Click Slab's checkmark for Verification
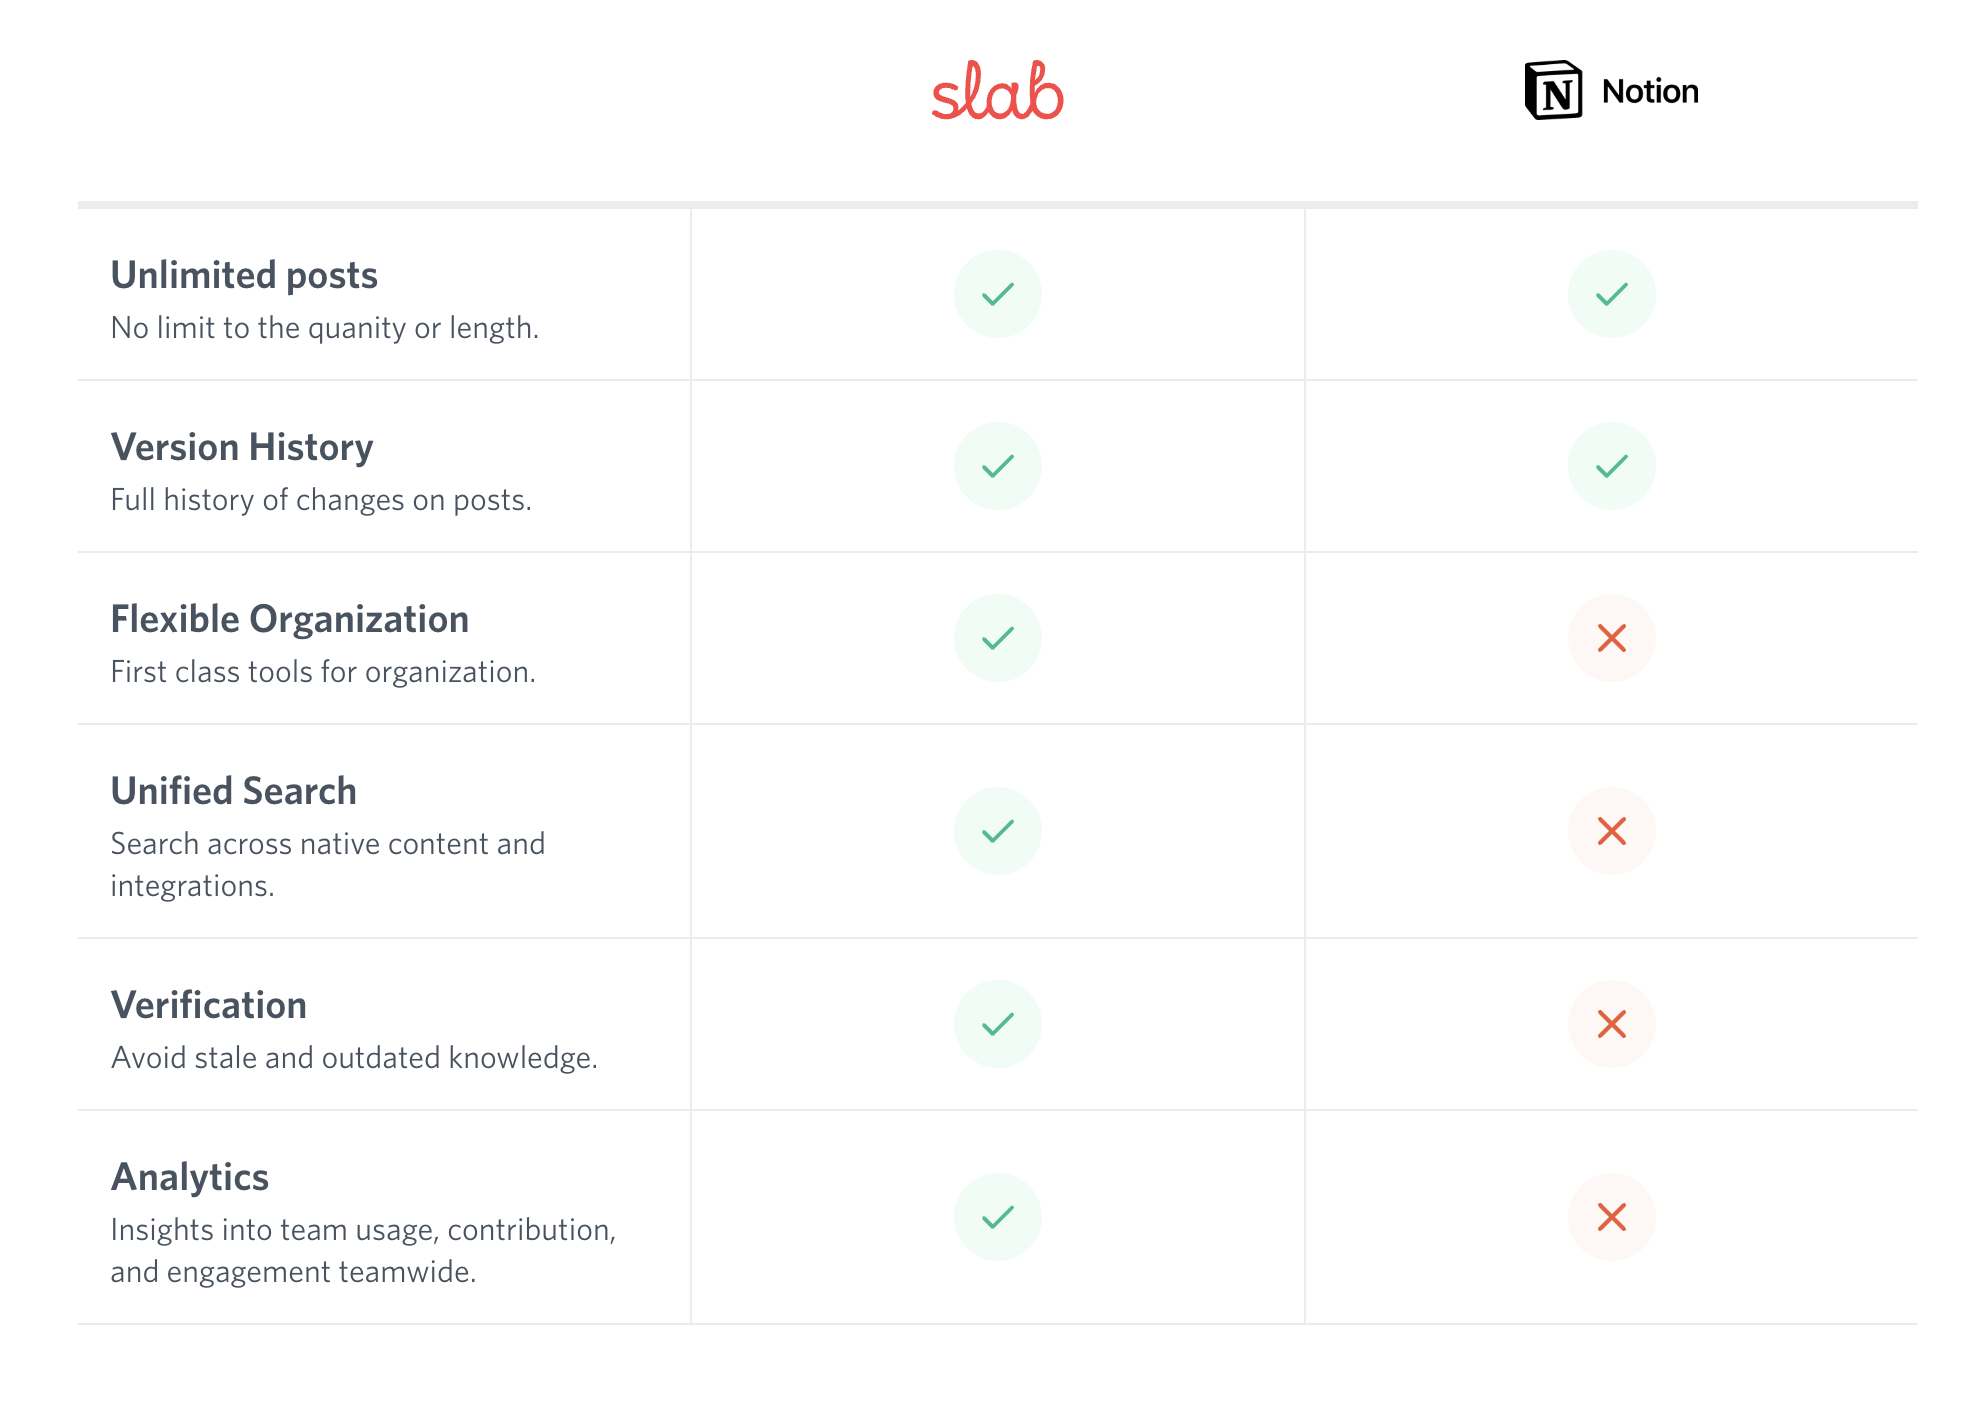The height and width of the screenshot is (1408, 1980). 997,1024
